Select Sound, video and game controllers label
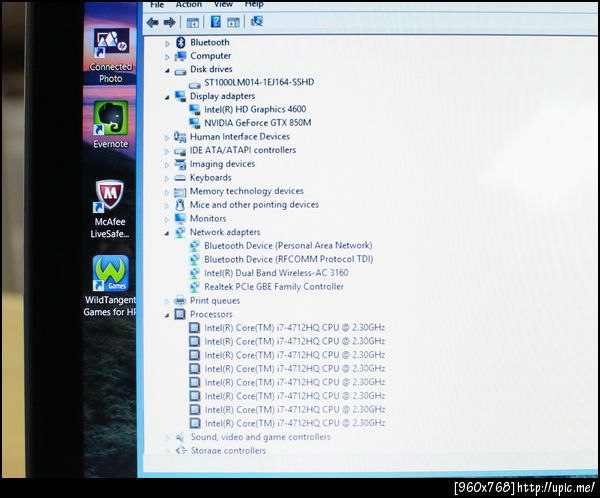This screenshot has width=600, height=498. coord(261,437)
